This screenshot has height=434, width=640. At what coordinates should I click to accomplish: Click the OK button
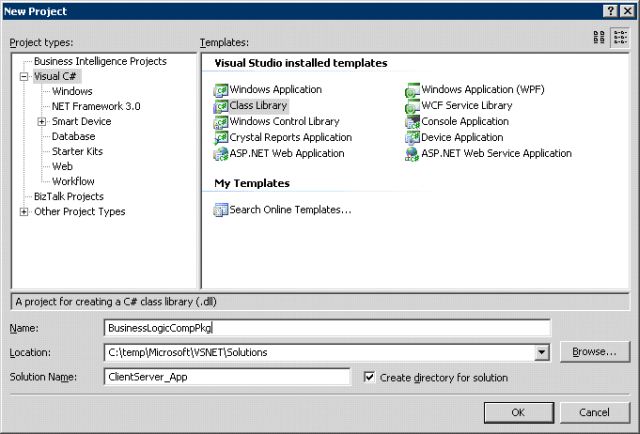pos(517,412)
